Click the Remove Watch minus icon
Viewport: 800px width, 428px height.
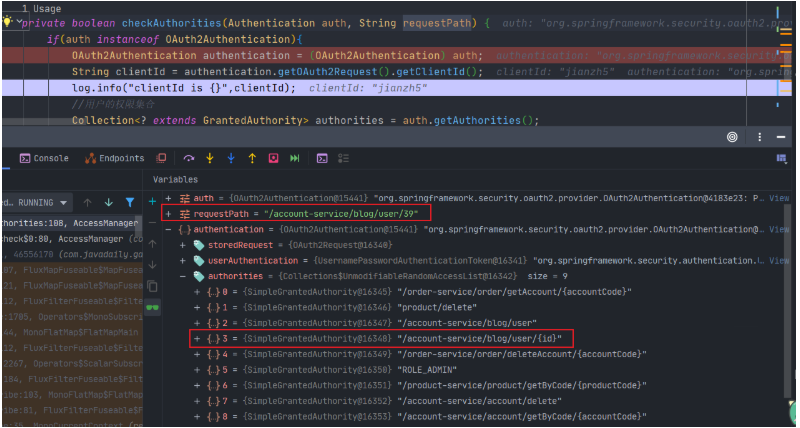tap(152, 223)
